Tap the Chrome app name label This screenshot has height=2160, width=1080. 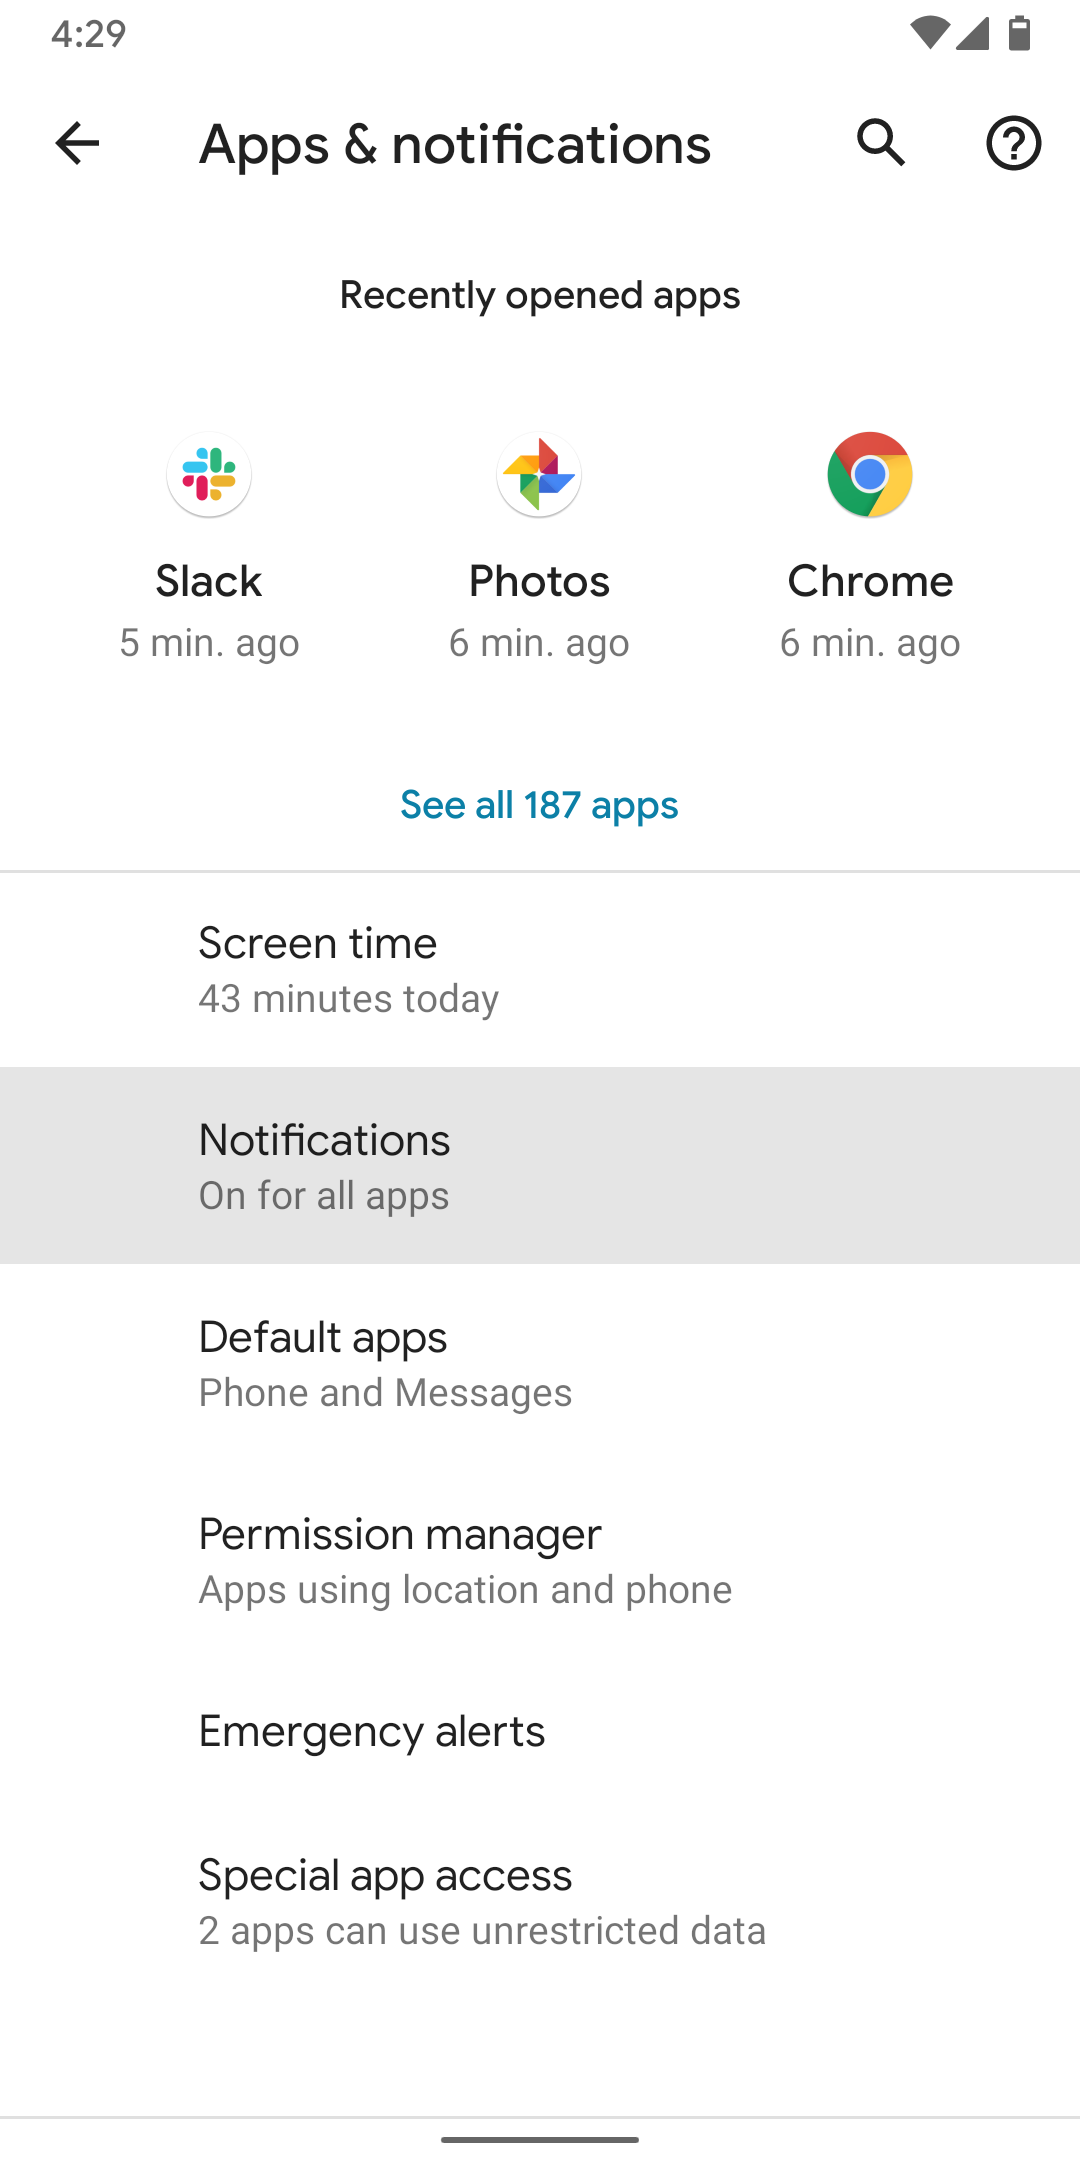pyautogui.click(x=870, y=581)
